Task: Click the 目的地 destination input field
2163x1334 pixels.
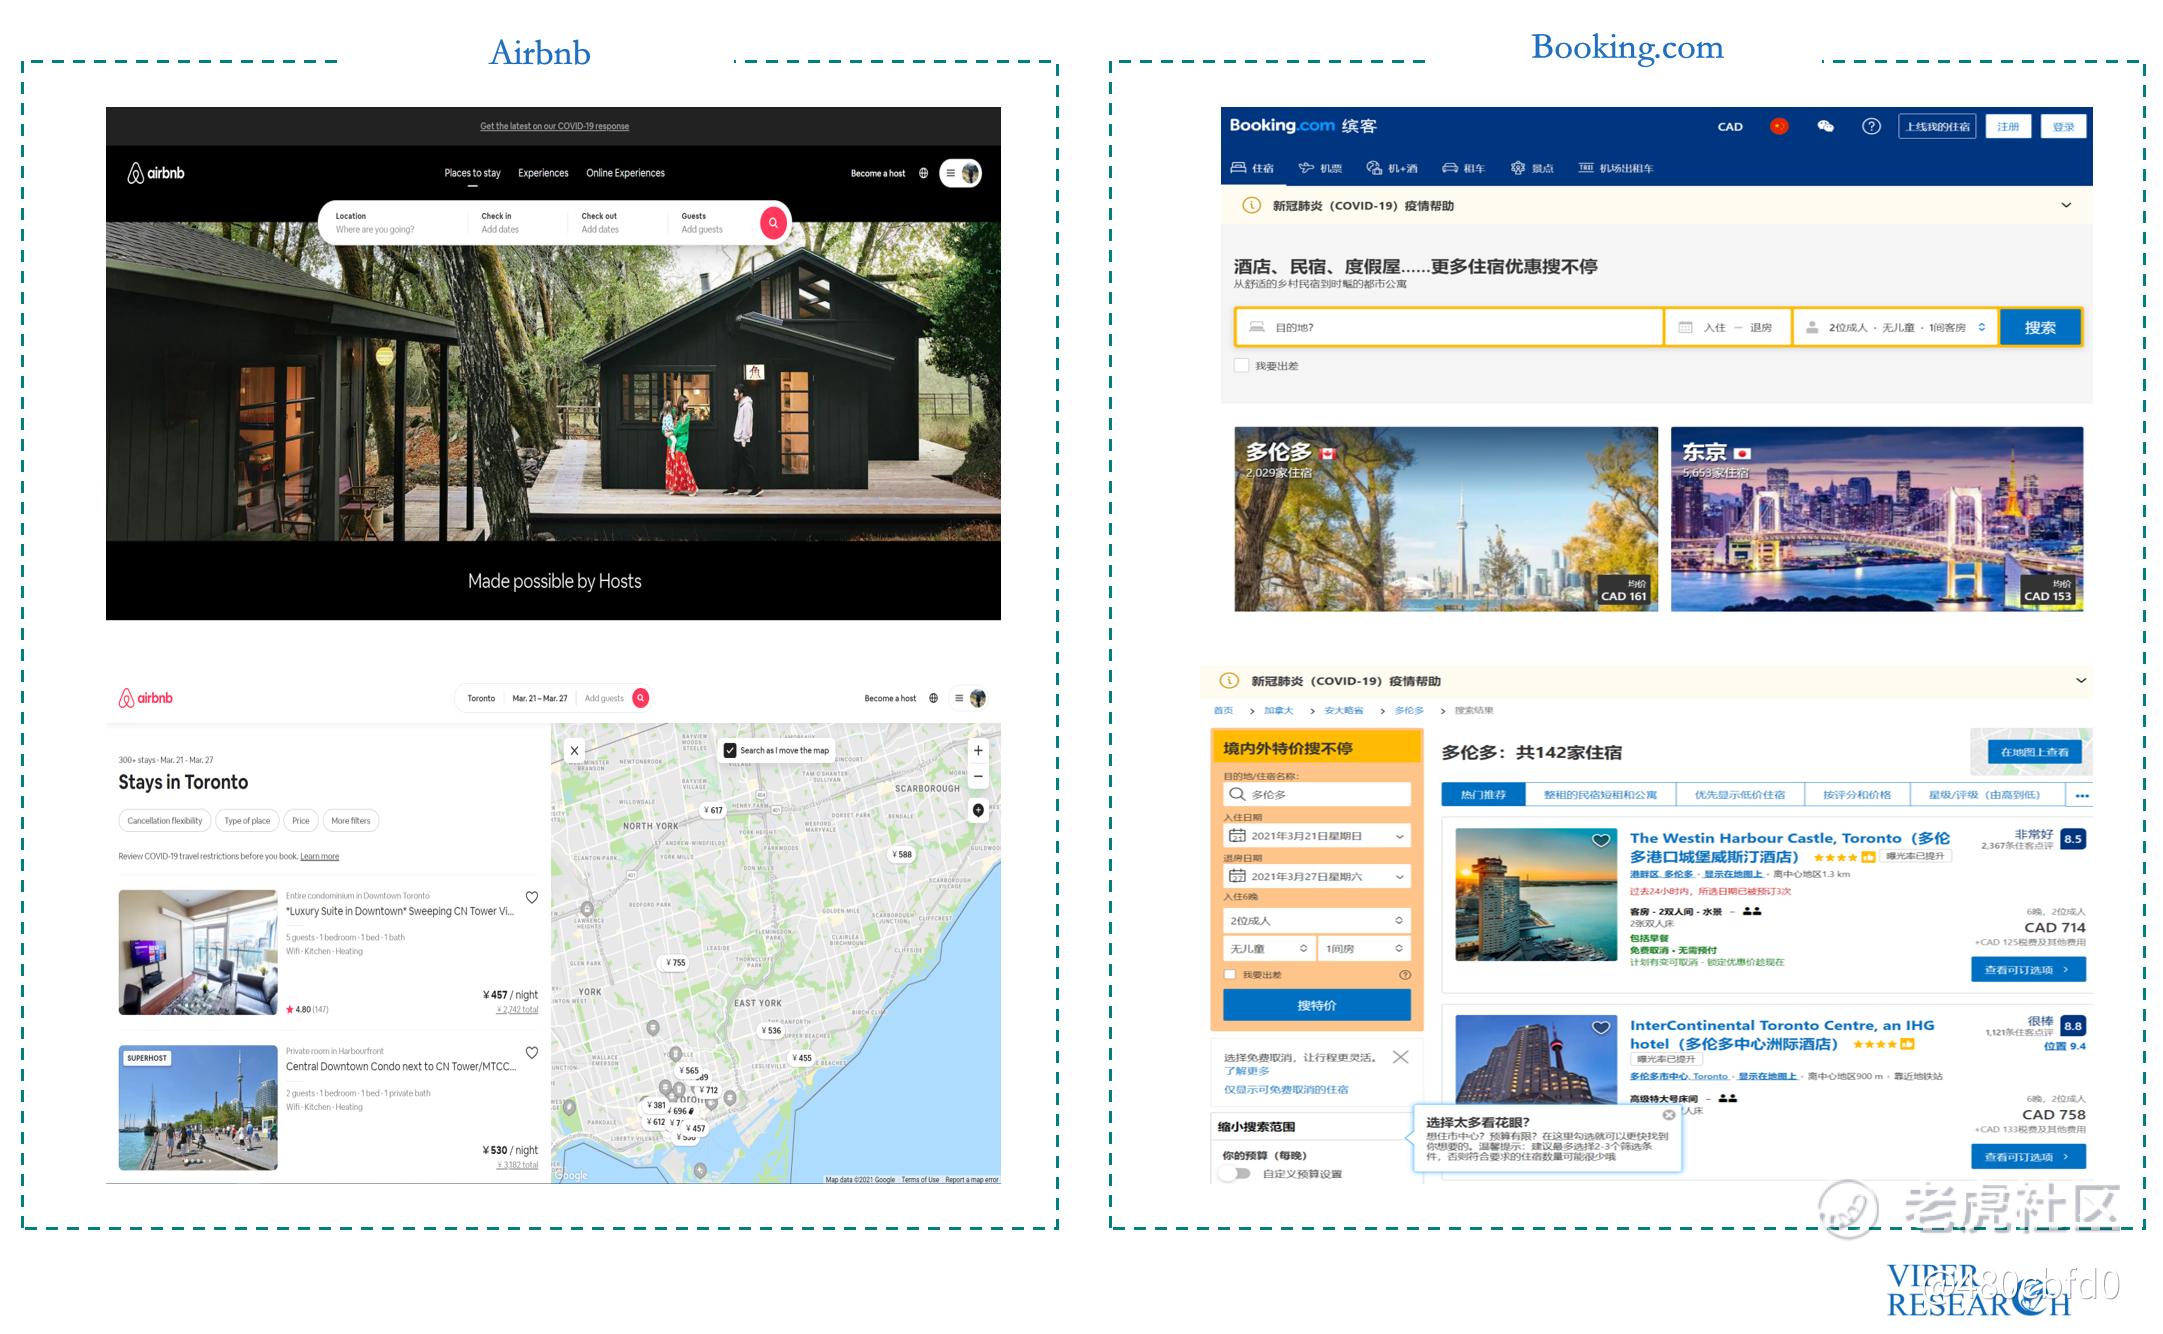Action: click(x=1450, y=327)
